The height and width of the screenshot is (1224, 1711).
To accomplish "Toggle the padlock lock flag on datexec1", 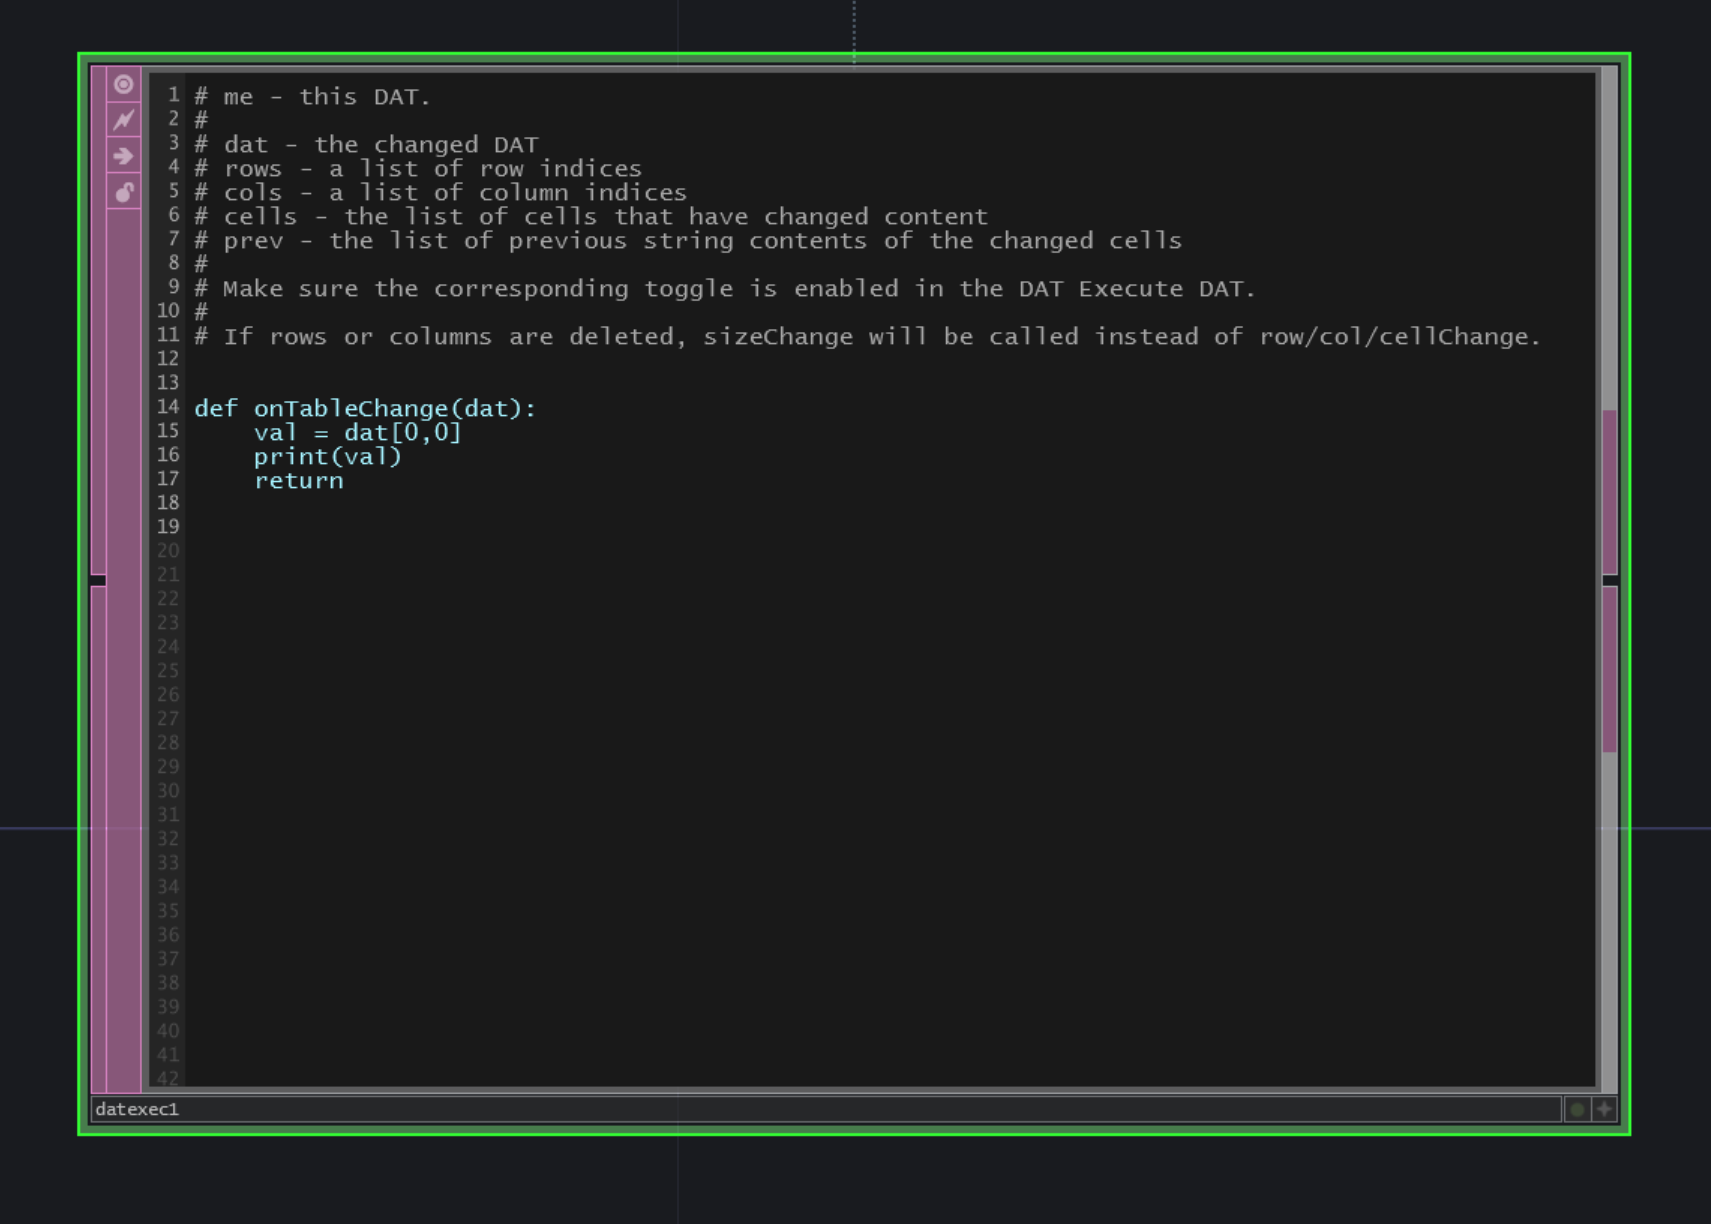I will tap(124, 192).
